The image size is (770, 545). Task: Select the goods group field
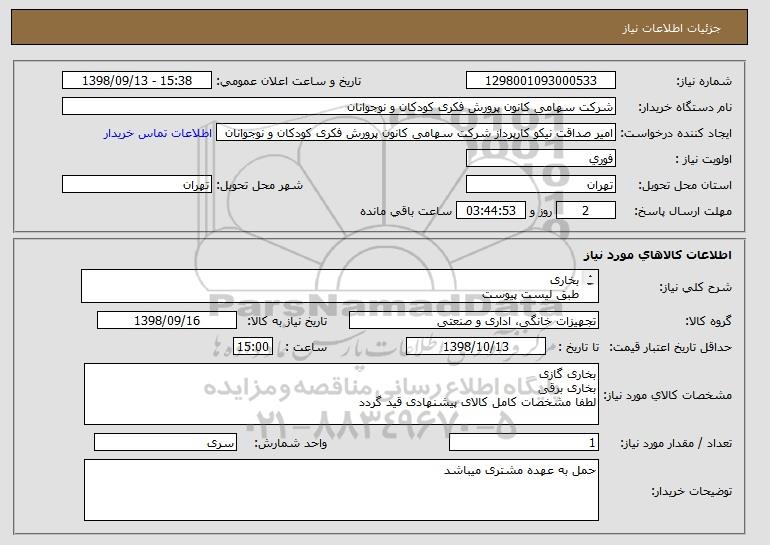[x=474, y=321]
